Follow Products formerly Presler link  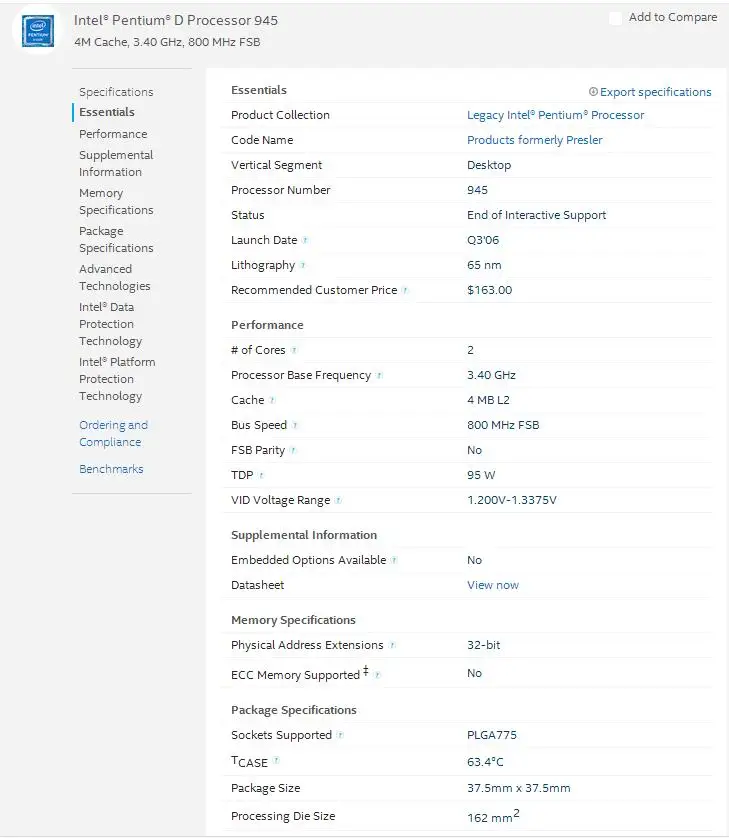tap(534, 140)
